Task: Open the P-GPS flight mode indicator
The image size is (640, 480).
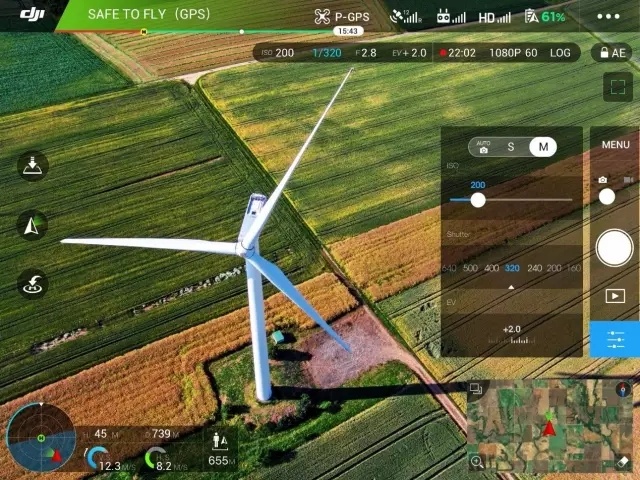Action: [x=342, y=17]
